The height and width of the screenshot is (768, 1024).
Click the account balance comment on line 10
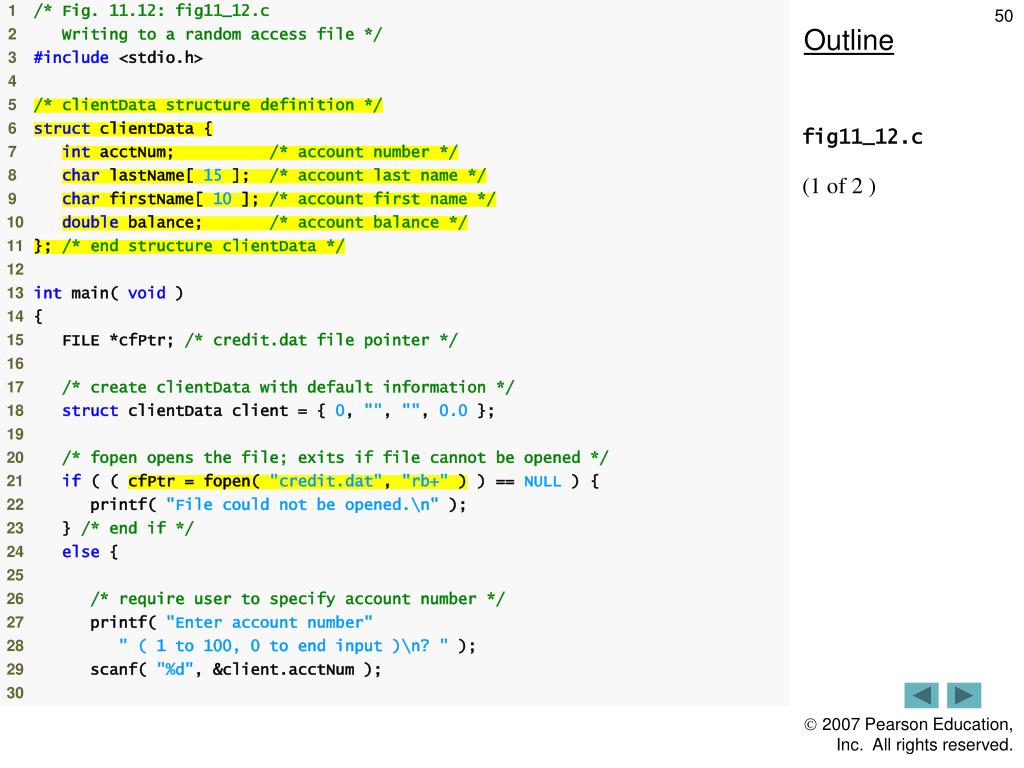(368, 222)
